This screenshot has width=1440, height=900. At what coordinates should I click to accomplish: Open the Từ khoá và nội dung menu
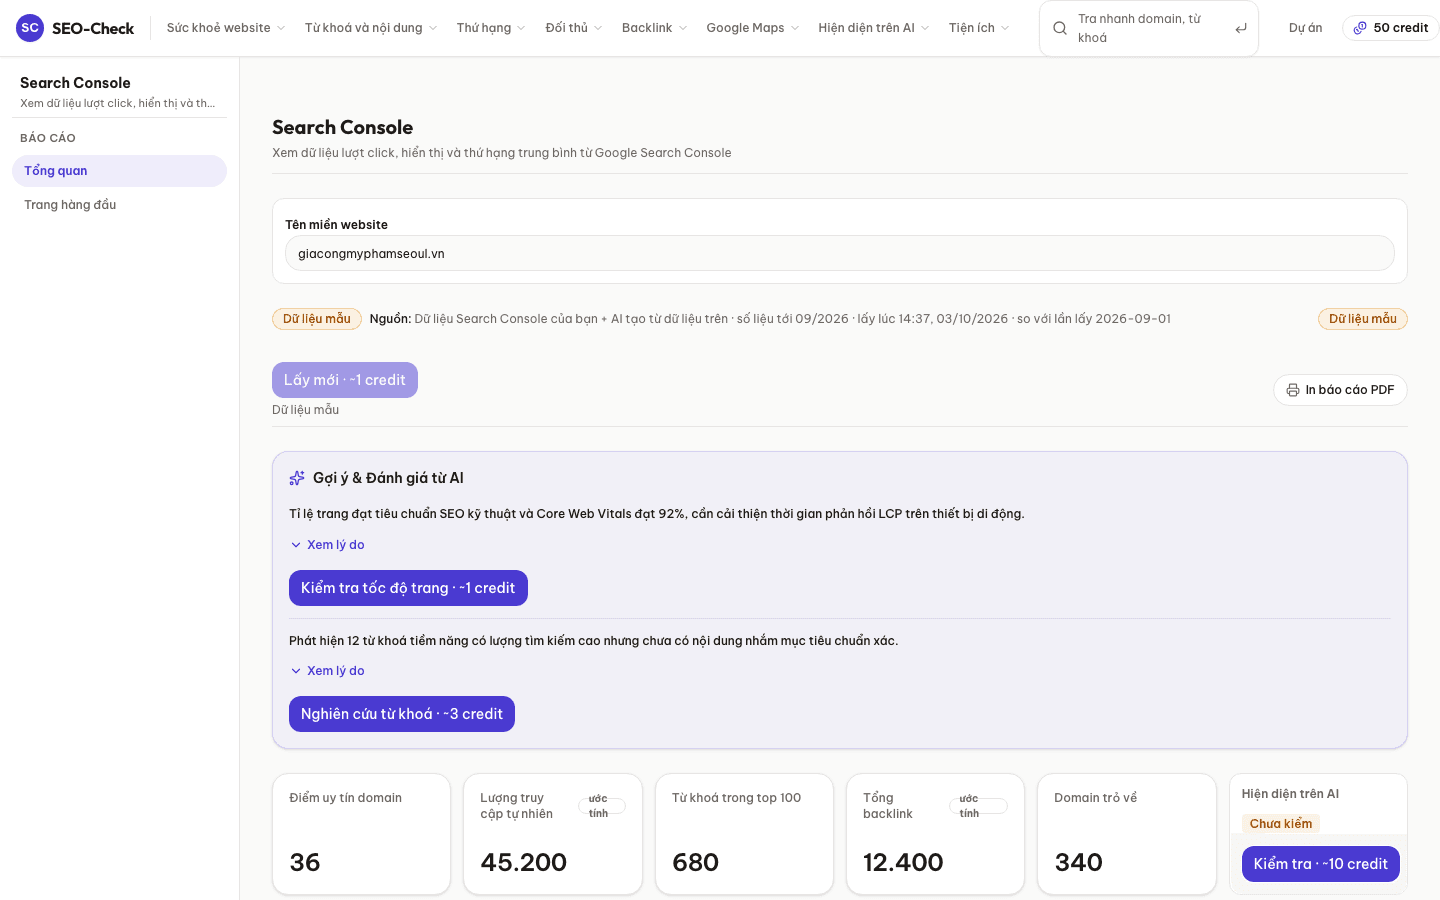tap(371, 28)
